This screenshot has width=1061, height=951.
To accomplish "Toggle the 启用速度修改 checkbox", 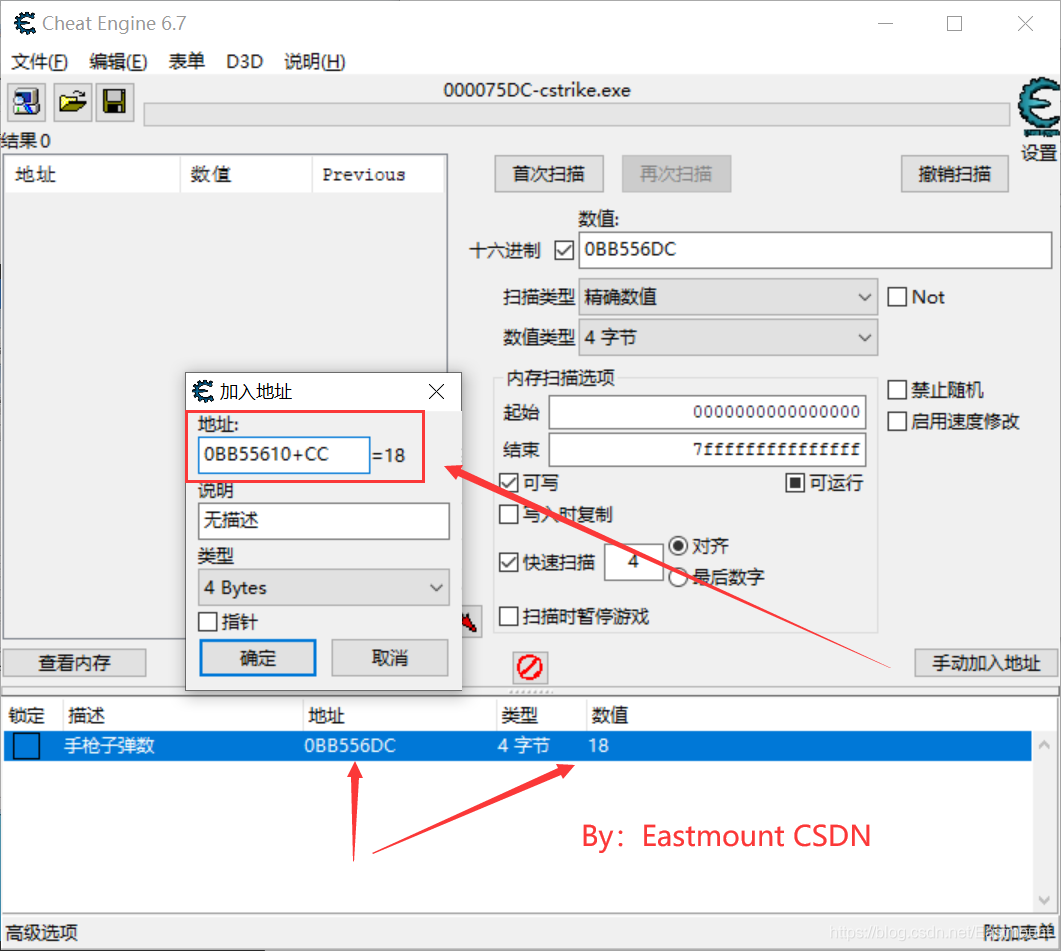I will click(x=897, y=421).
